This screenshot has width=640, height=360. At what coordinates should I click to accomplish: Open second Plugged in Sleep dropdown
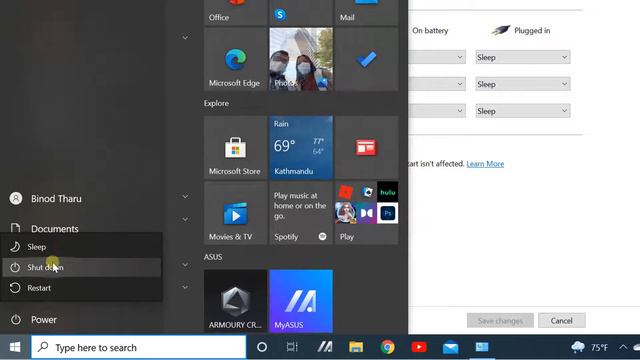[x=523, y=84]
